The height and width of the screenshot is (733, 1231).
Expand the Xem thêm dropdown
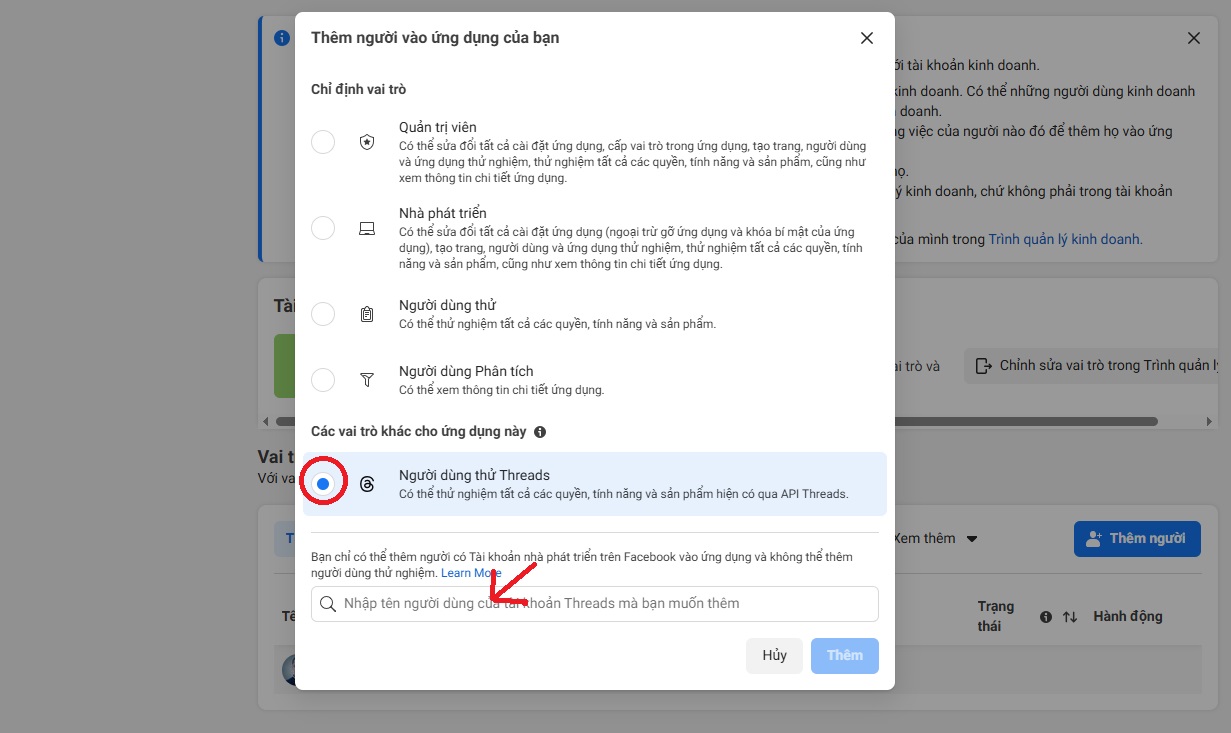click(937, 538)
